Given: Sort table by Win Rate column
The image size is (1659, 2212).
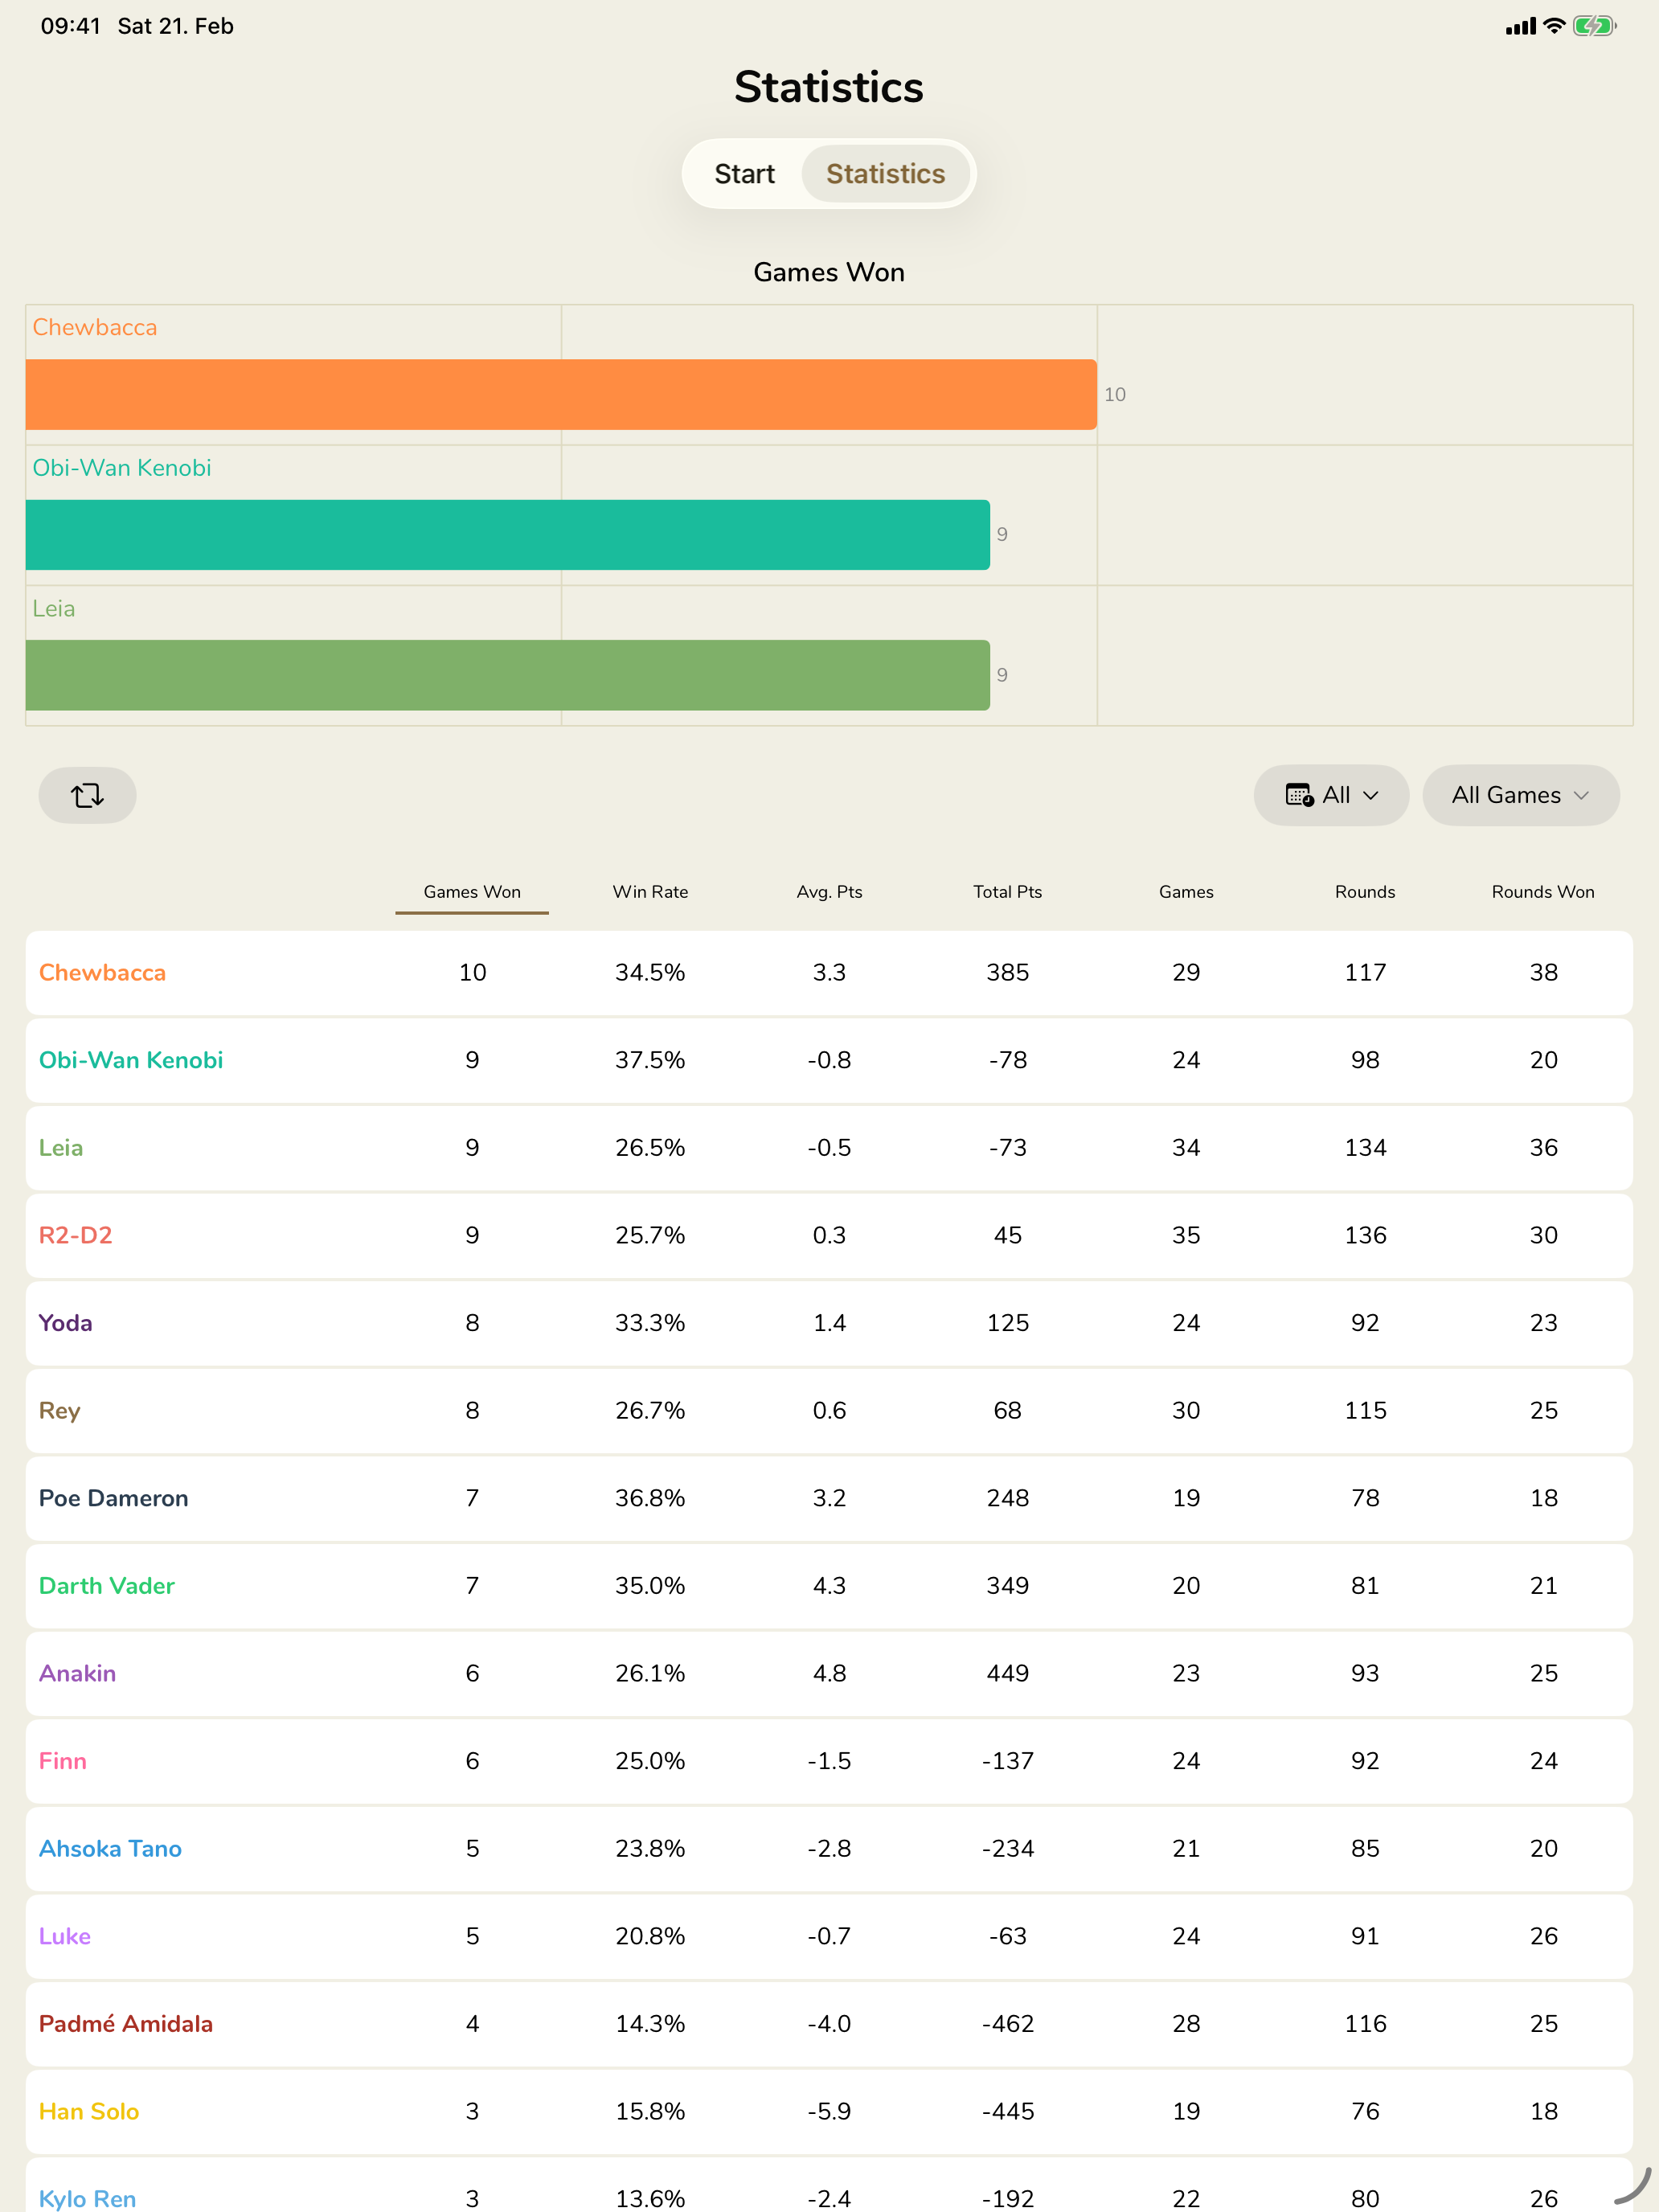Looking at the screenshot, I should [x=650, y=891].
